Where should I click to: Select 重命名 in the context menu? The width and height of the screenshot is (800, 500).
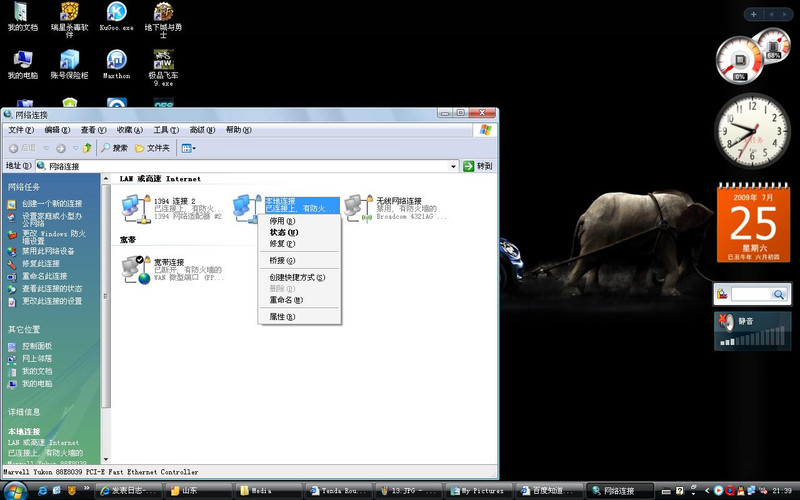(x=299, y=300)
